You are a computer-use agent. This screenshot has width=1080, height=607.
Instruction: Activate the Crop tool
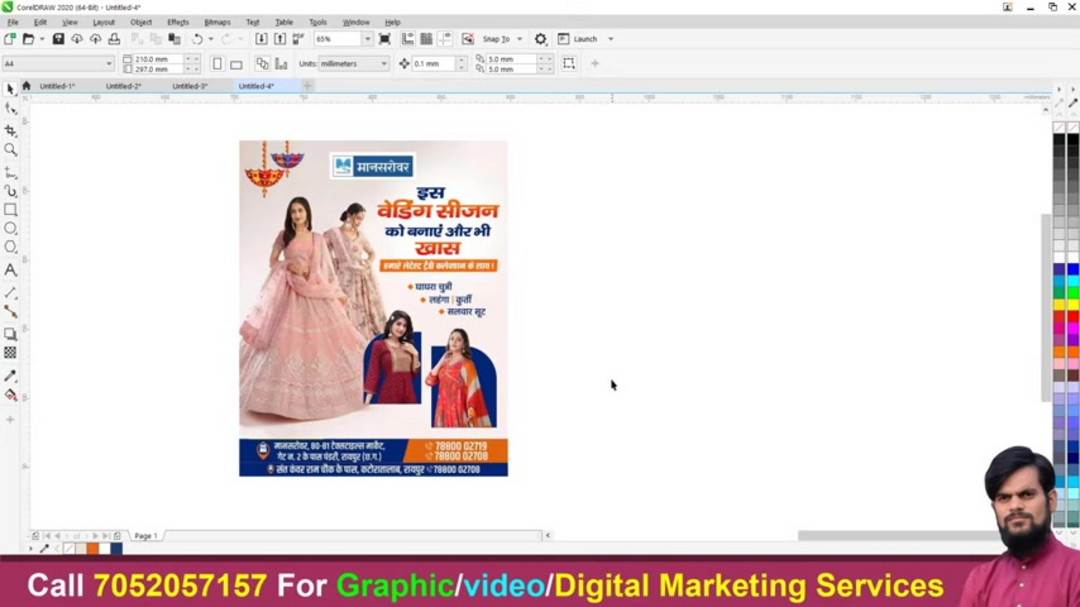10,131
